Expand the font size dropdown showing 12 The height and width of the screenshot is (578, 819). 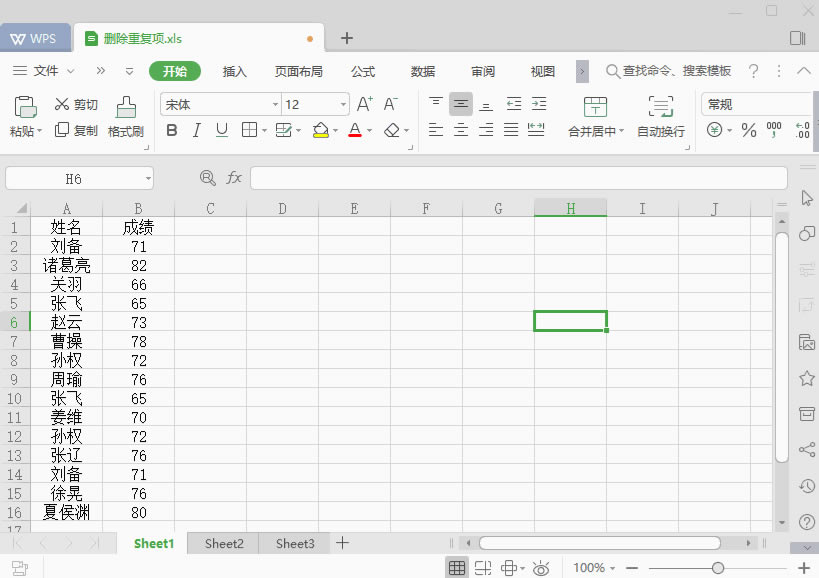(343, 104)
